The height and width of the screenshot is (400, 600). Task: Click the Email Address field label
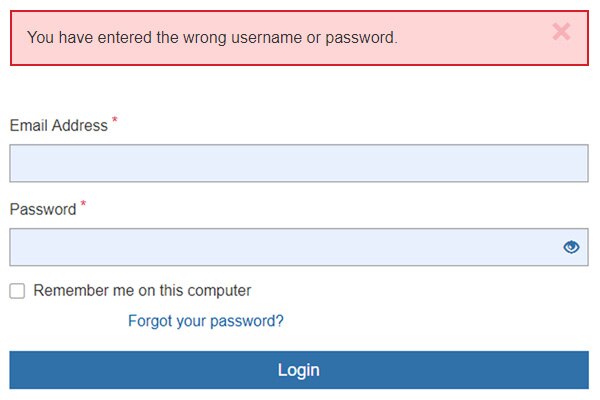58,126
